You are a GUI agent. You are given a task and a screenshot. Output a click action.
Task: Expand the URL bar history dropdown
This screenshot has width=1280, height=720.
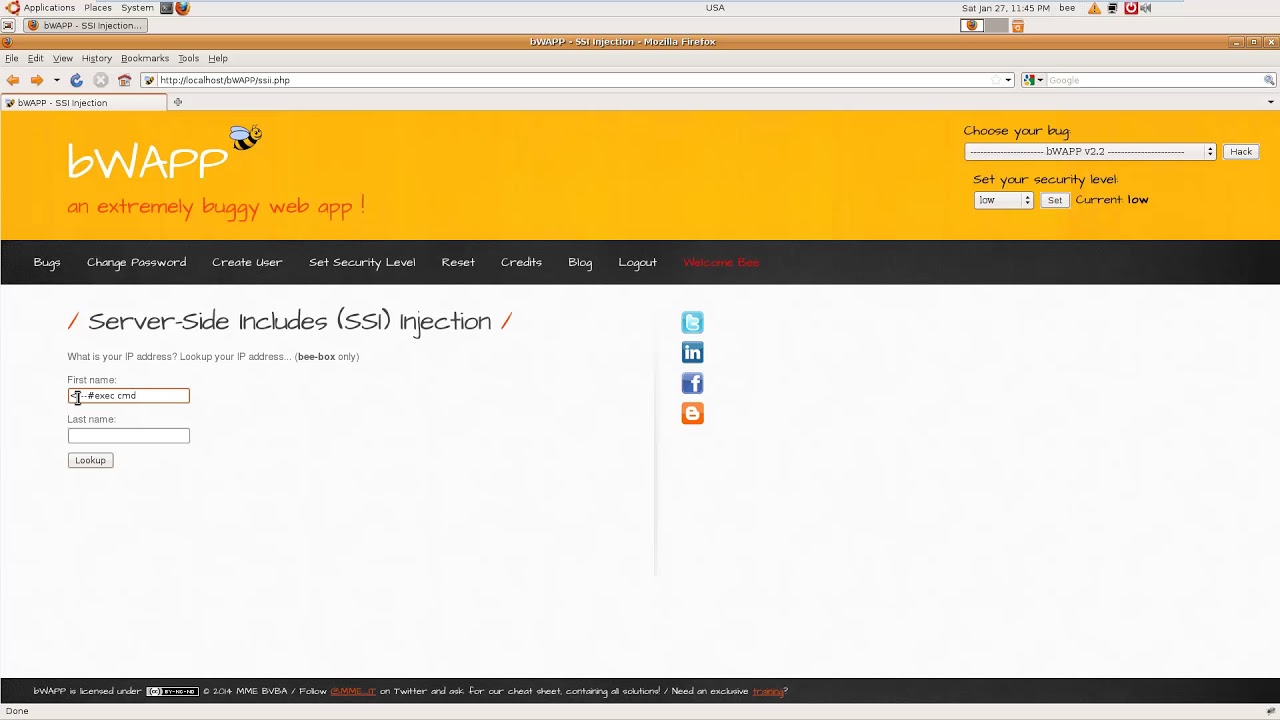point(1008,80)
